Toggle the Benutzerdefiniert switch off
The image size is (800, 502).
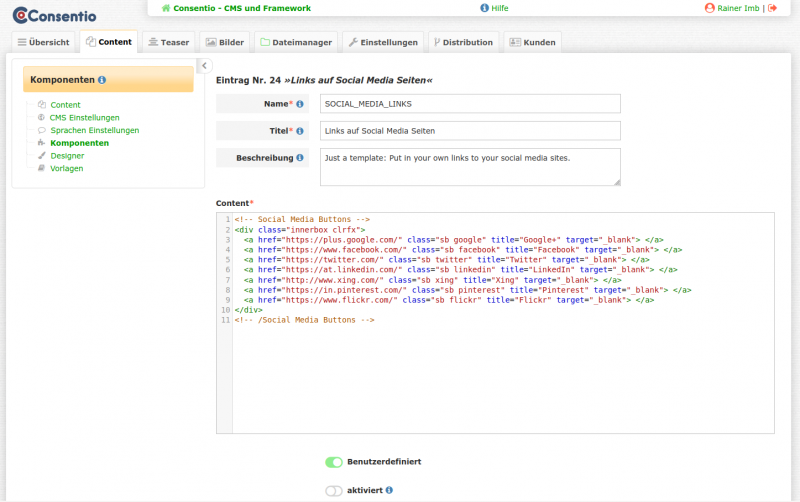pos(334,462)
